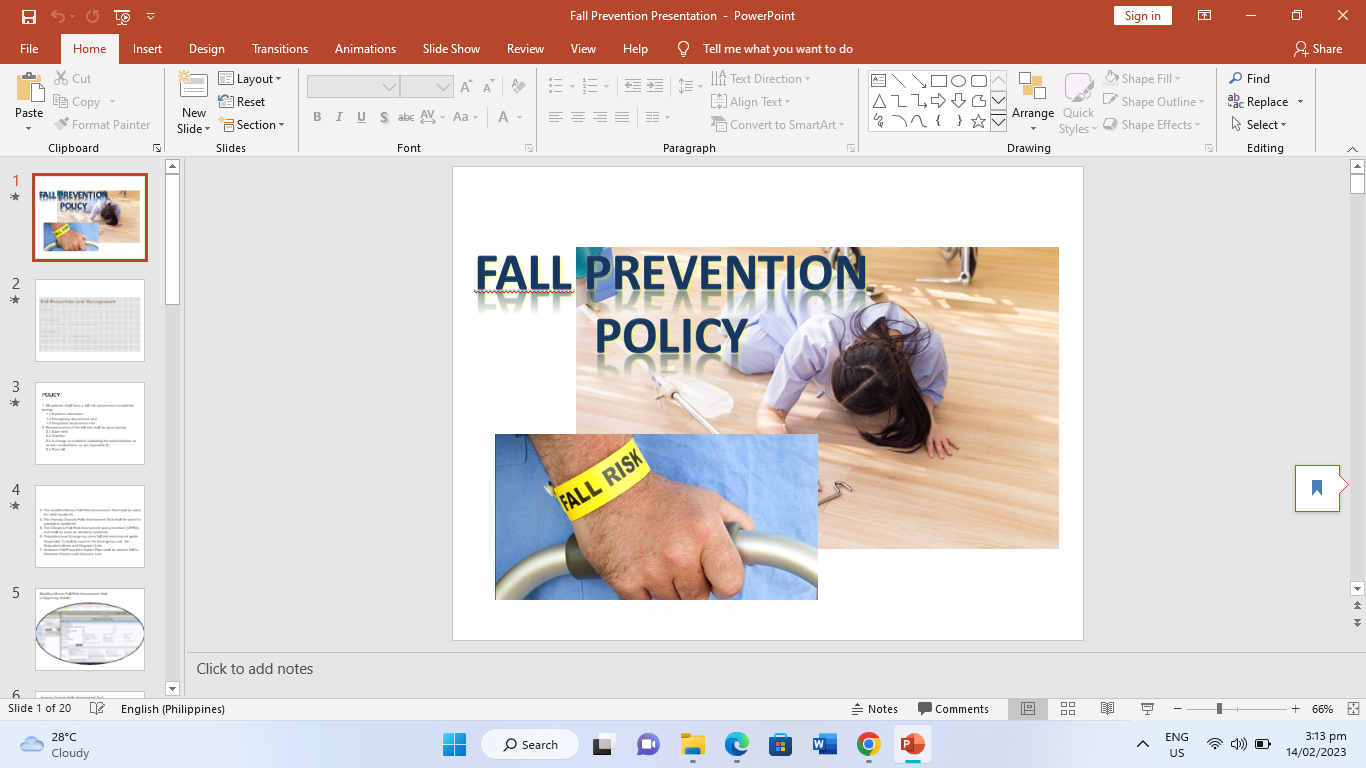Open the Select dropdown in Editing
Image resolution: width=1366 pixels, height=768 pixels.
(1258, 125)
